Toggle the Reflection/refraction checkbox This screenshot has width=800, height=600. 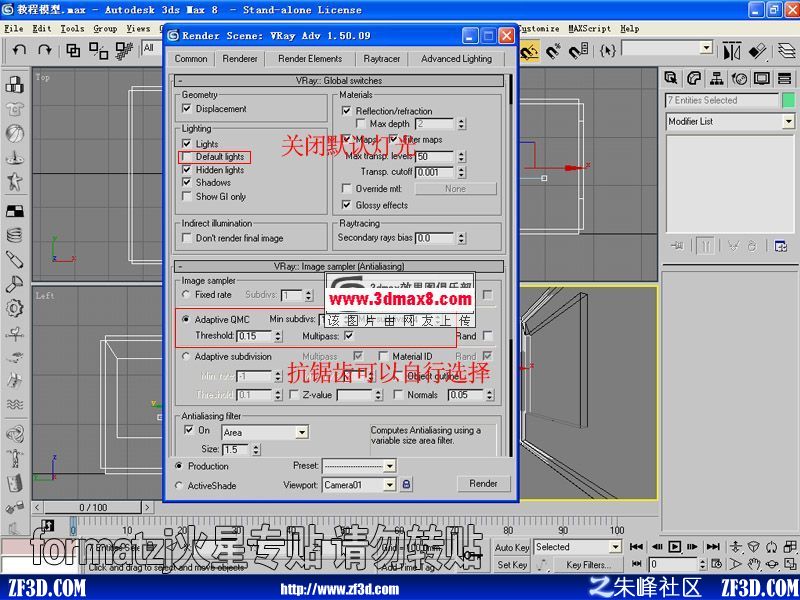point(346,111)
